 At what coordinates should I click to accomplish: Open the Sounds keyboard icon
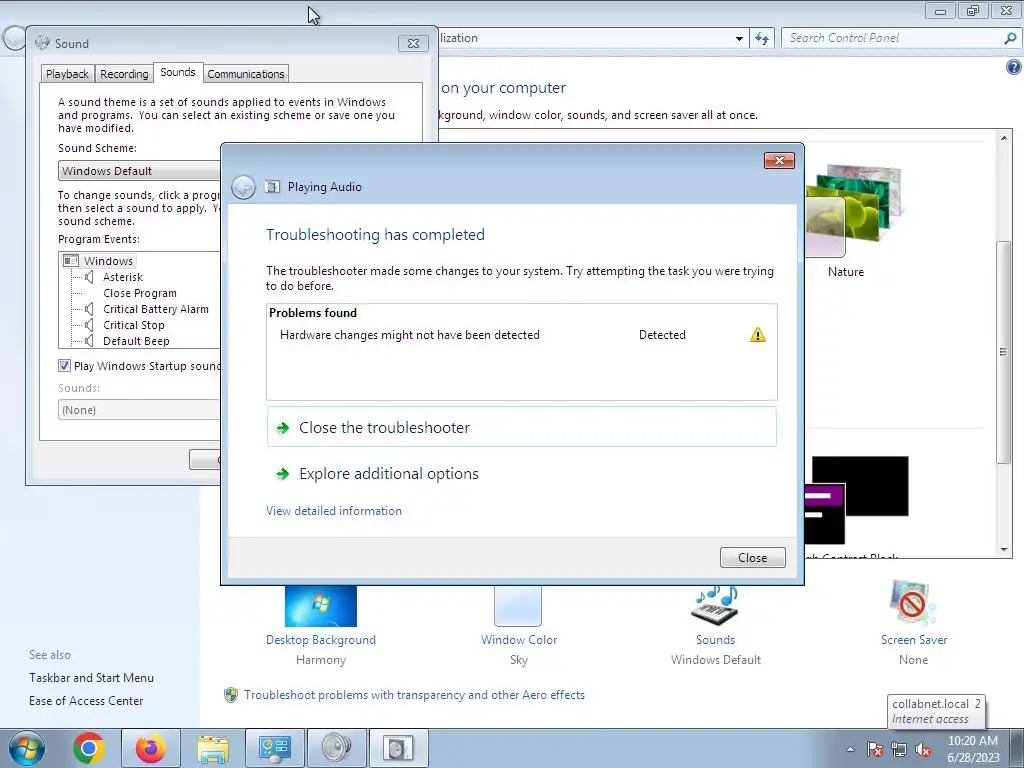click(715, 606)
